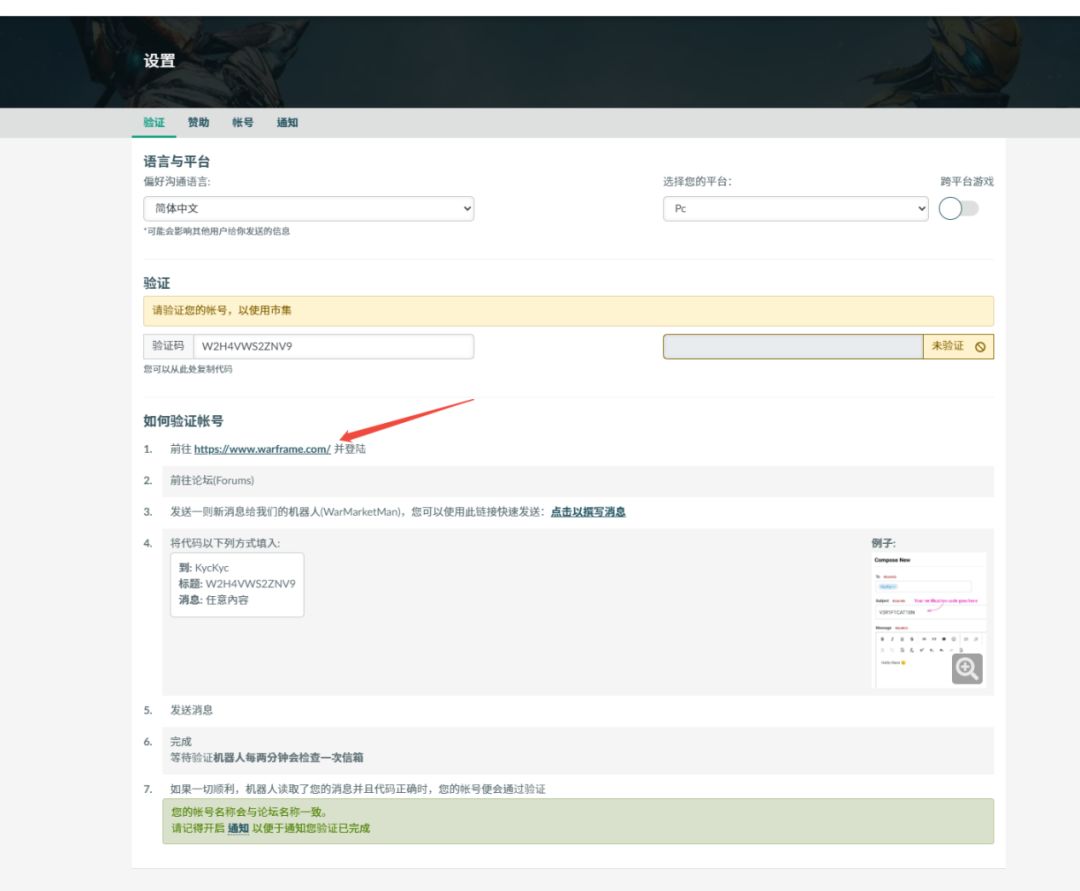Click the 语言与平台 heading

pos(176,161)
